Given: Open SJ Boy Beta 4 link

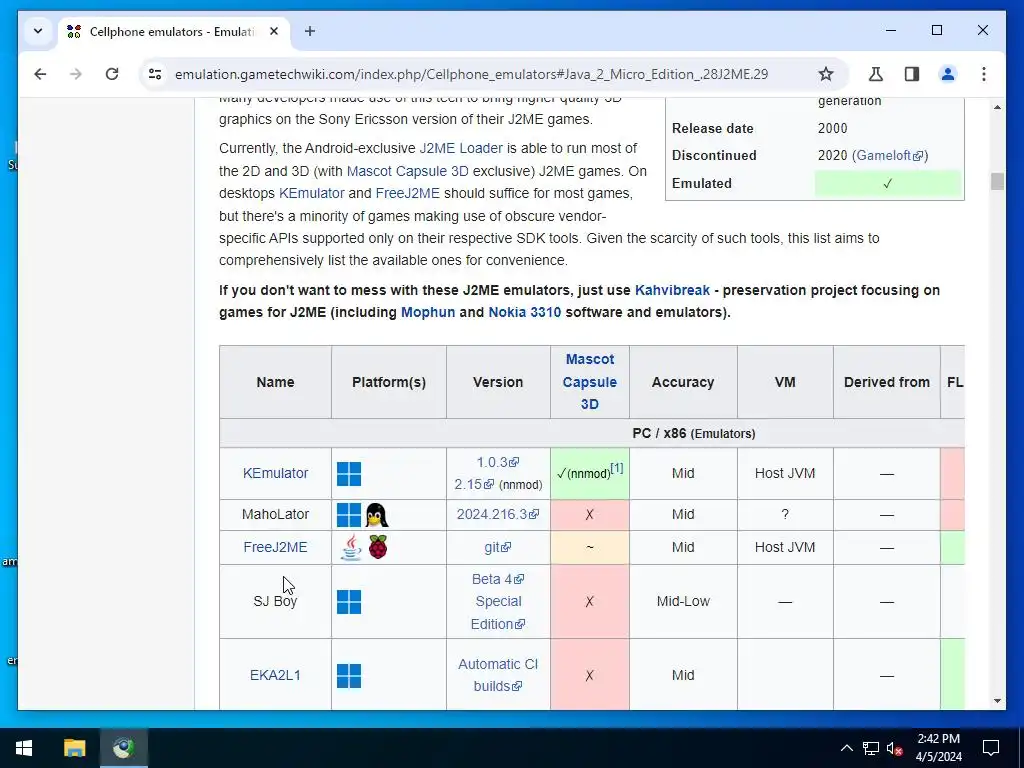Looking at the screenshot, I should [498, 579].
